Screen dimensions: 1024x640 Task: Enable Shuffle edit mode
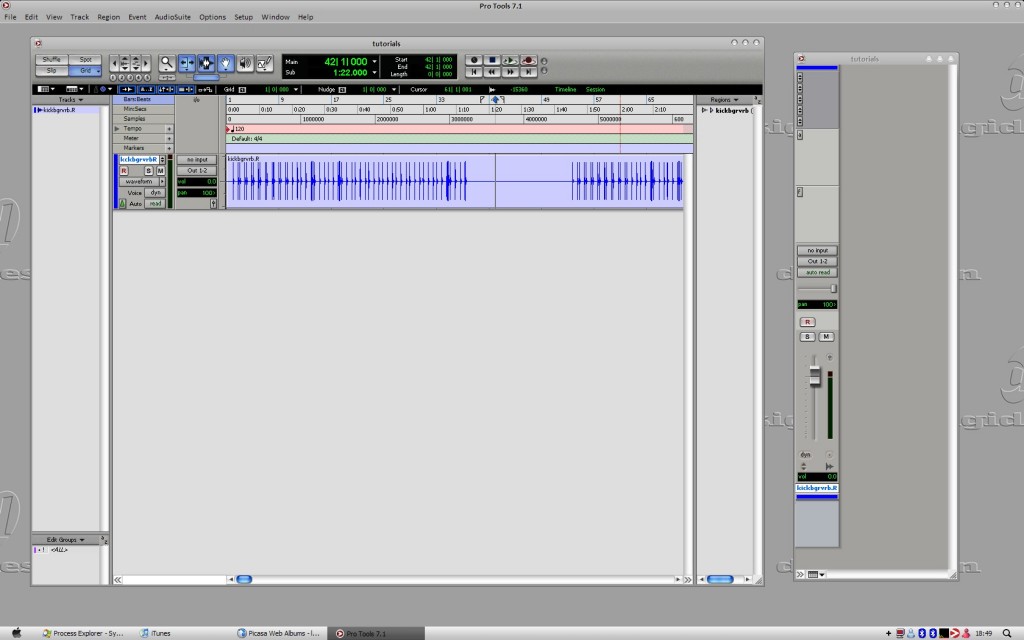coord(51,60)
